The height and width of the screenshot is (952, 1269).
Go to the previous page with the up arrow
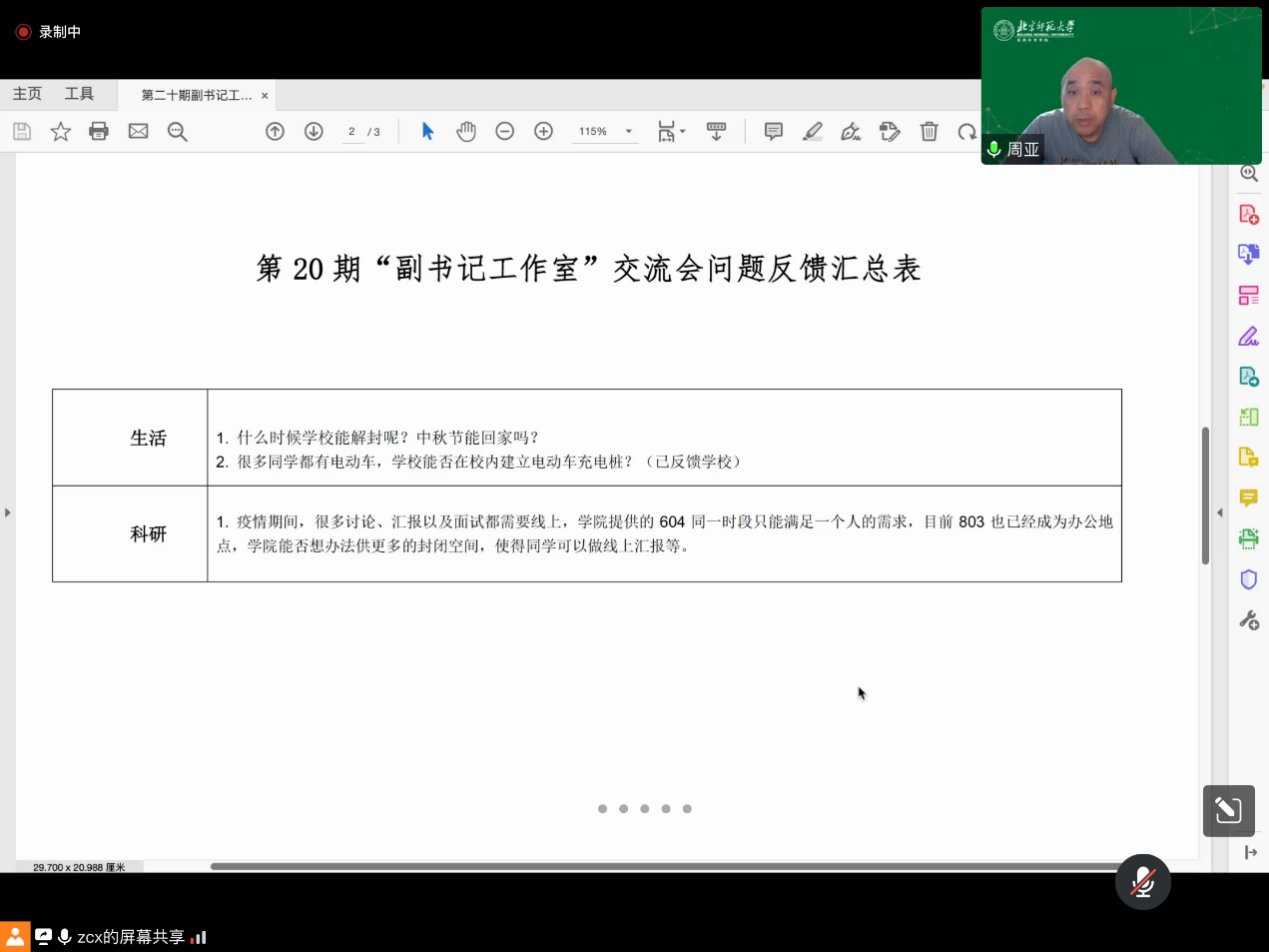tap(274, 131)
